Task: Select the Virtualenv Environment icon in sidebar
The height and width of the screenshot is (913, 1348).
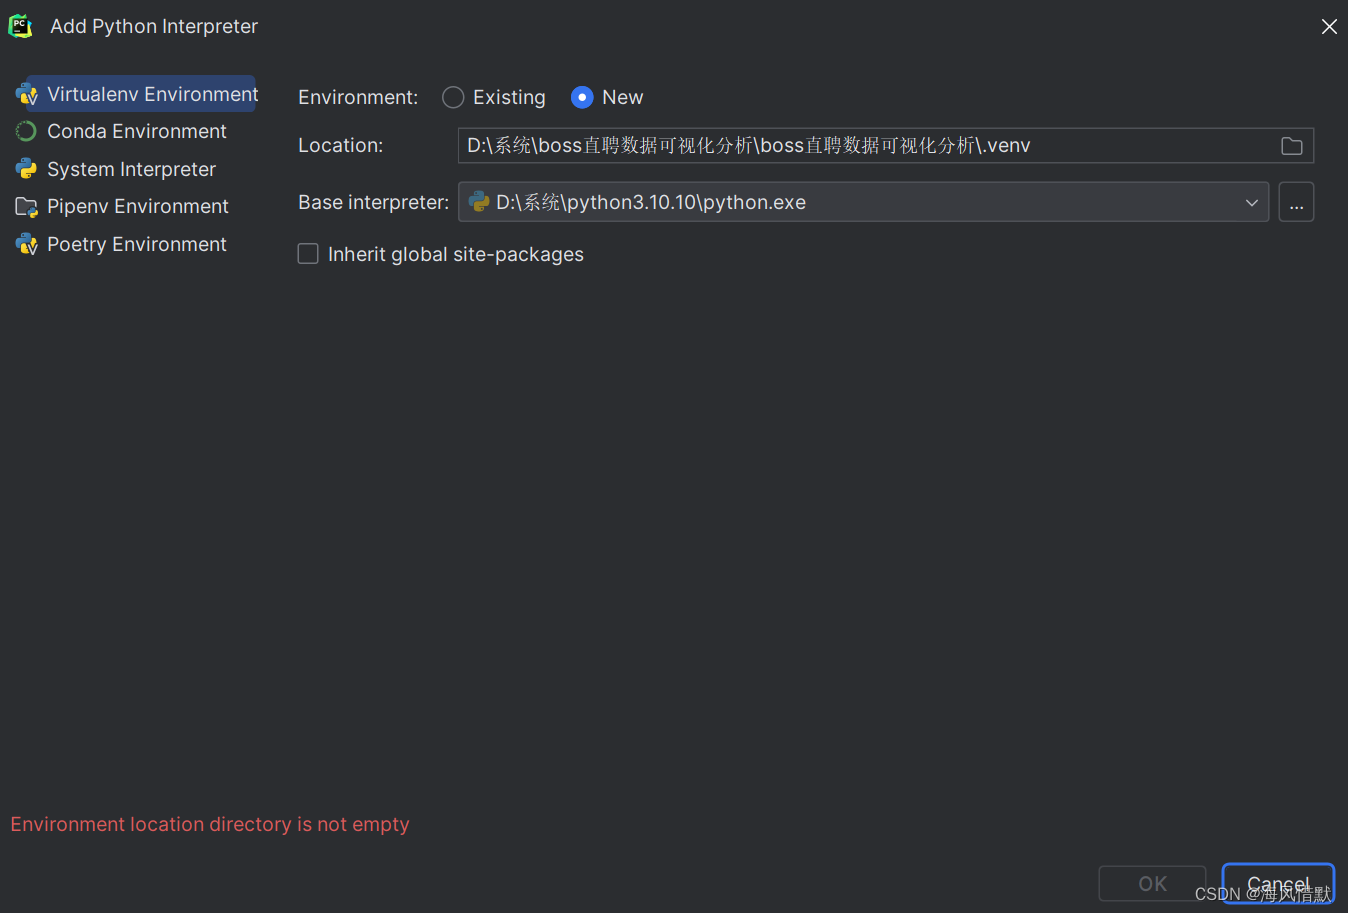Action: click(x=26, y=93)
